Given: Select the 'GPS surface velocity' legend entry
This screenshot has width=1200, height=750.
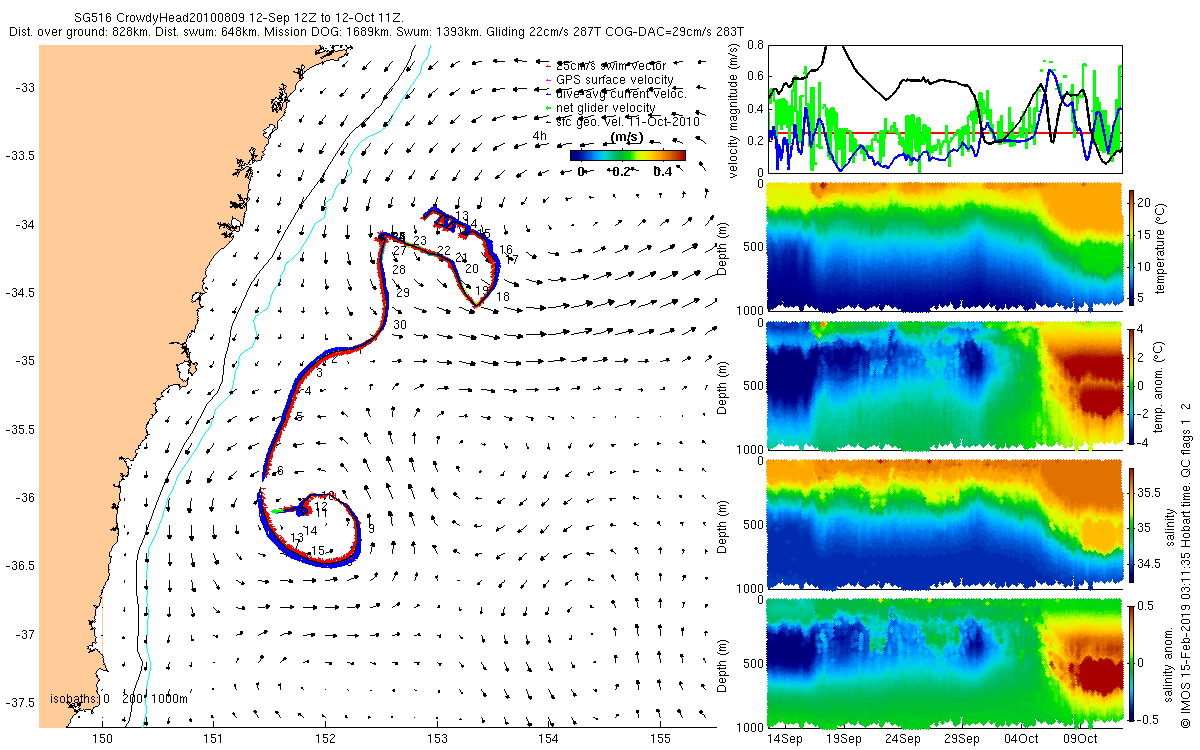Looking at the screenshot, I should 615,79.
